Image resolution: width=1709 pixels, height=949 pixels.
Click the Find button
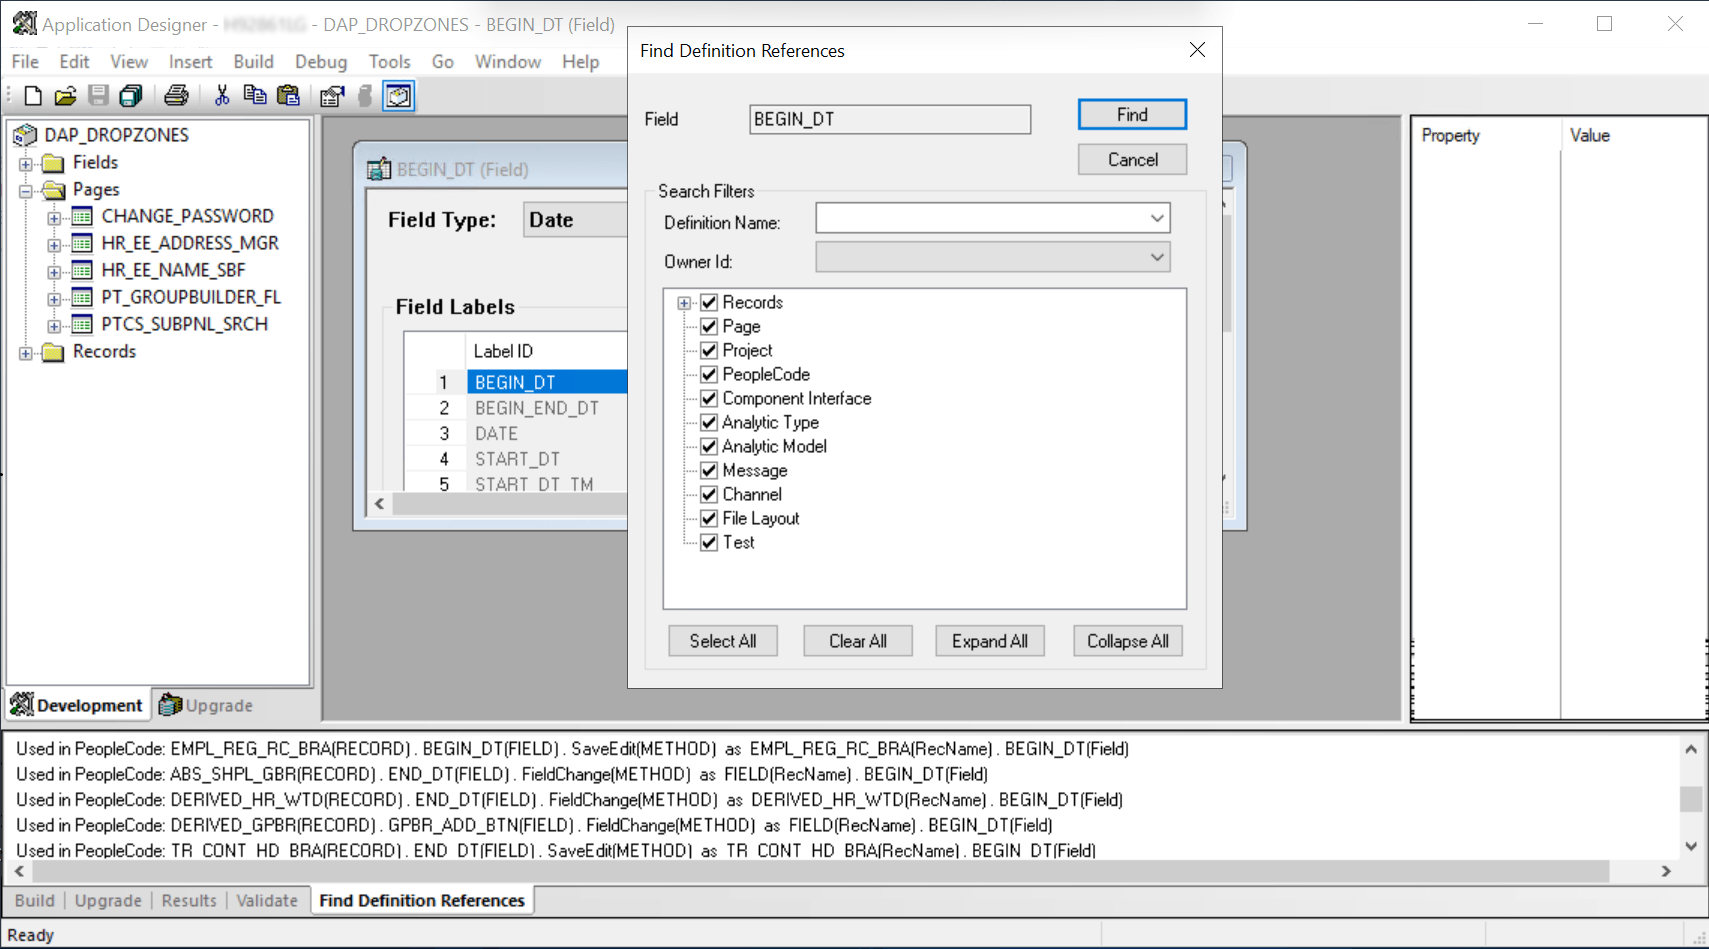click(1131, 114)
